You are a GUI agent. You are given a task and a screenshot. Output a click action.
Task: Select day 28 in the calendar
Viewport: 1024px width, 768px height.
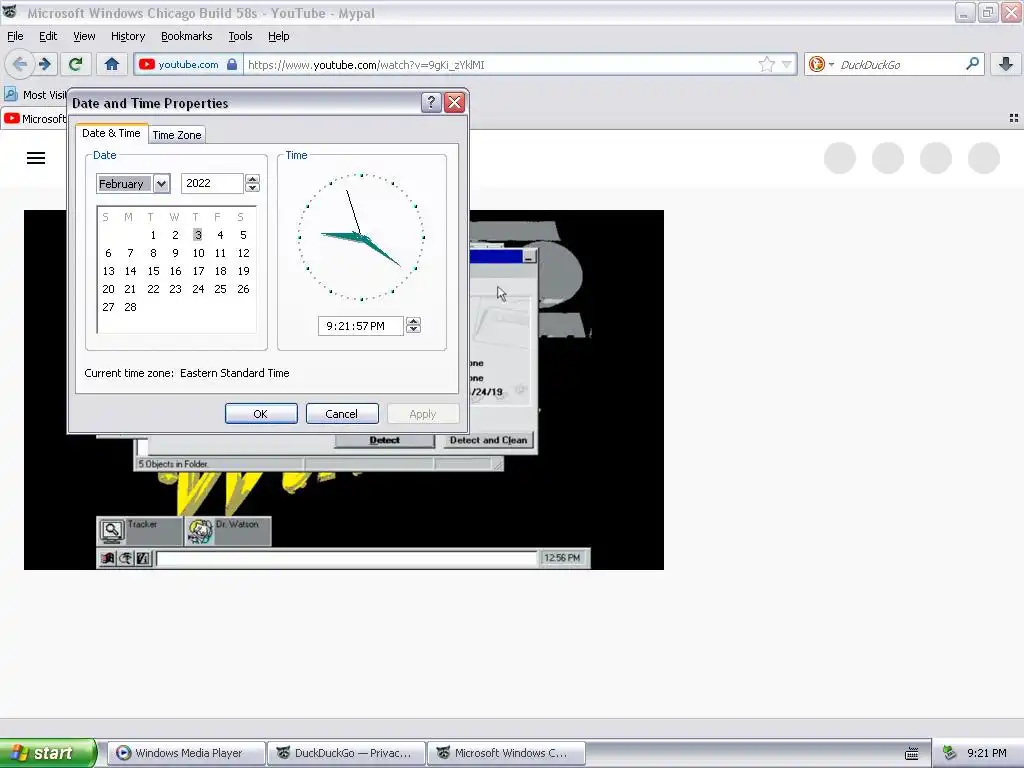[x=131, y=307]
